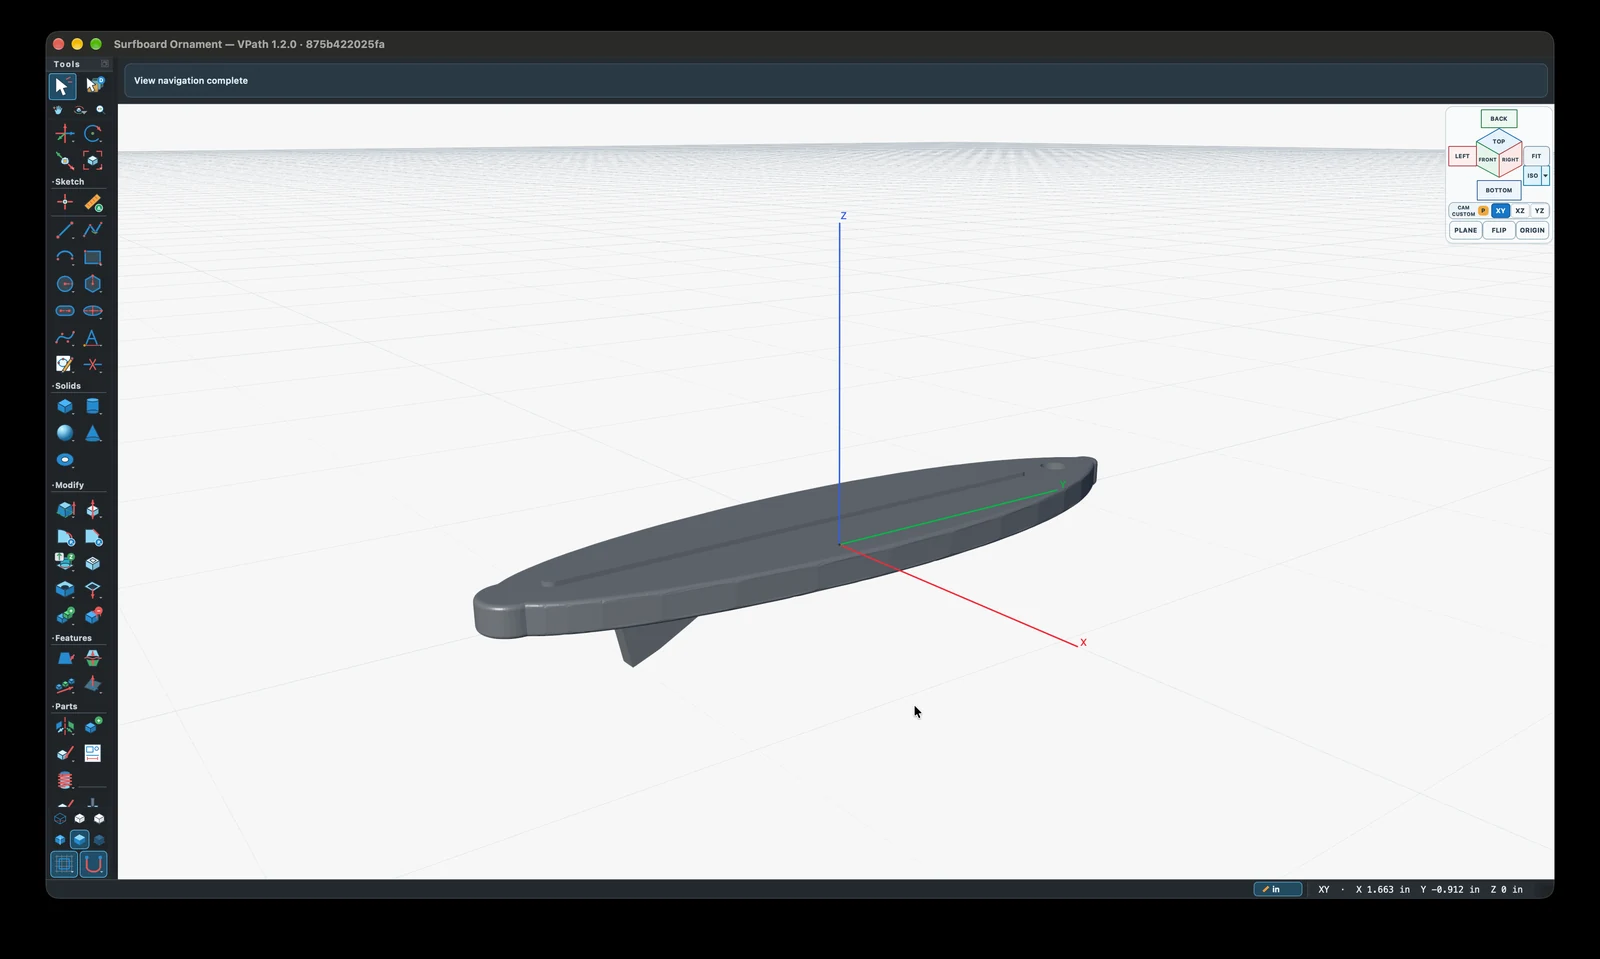This screenshot has width=1600, height=959.
Task: Select the Ellipse sketch tool
Action: tap(93, 311)
